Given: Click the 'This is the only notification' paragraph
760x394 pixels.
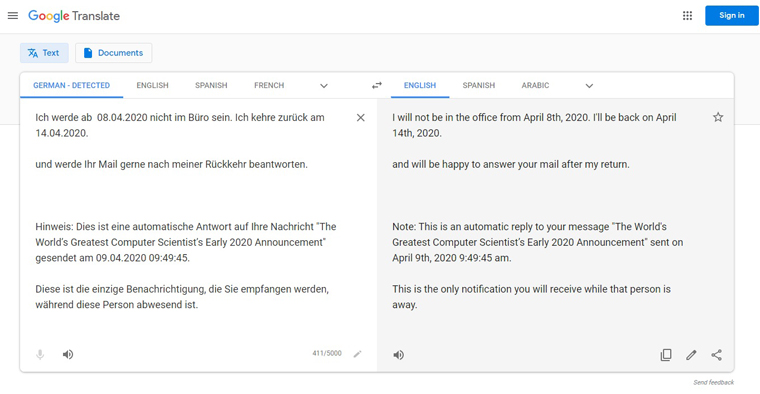Looking at the screenshot, I should (531, 297).
